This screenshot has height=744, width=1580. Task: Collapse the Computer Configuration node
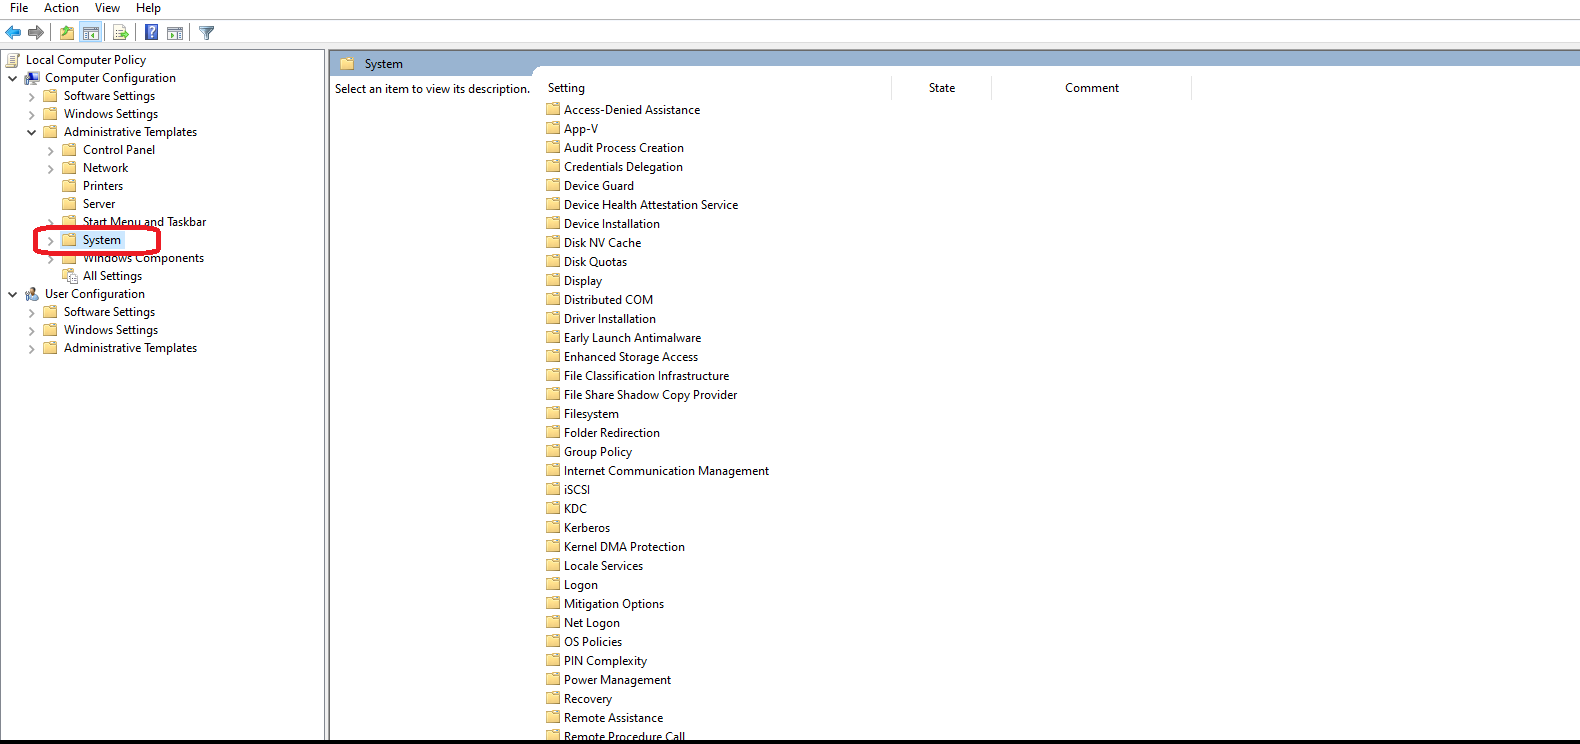(12, 78)
